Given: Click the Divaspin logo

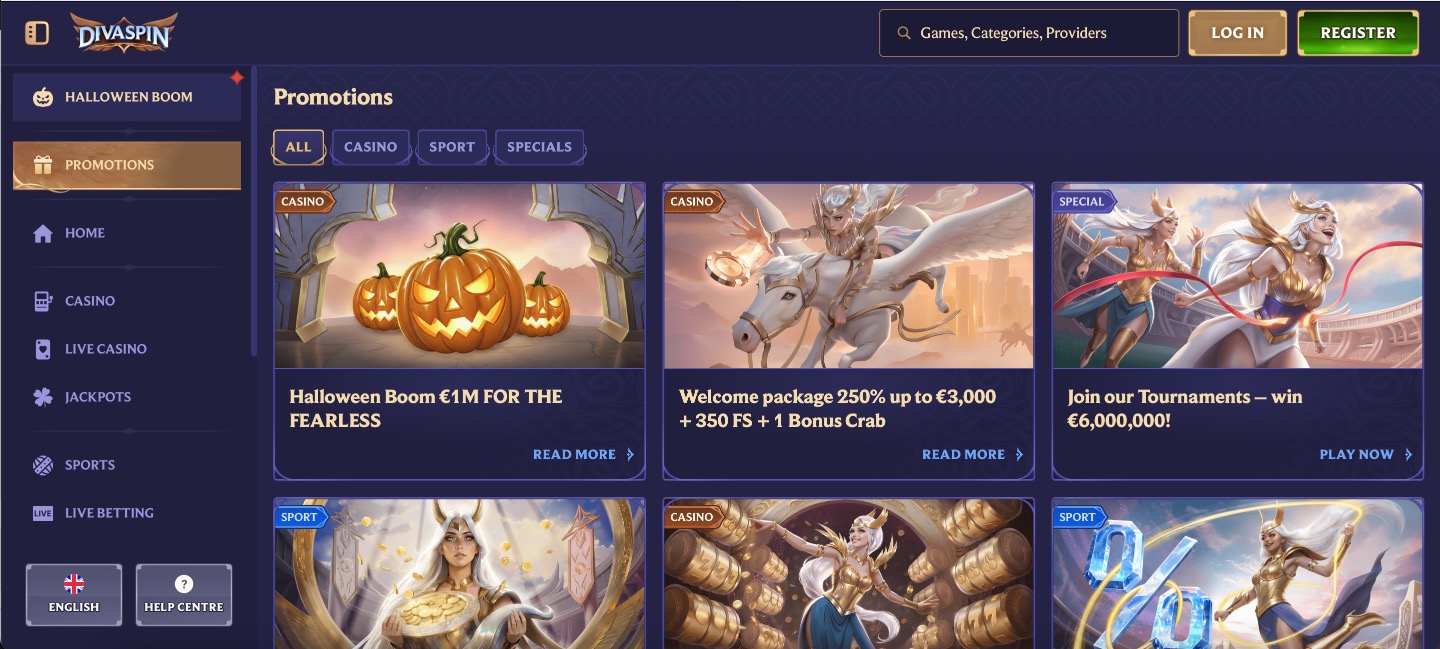Looking at the screenshot, I should [x=124, y=33].
